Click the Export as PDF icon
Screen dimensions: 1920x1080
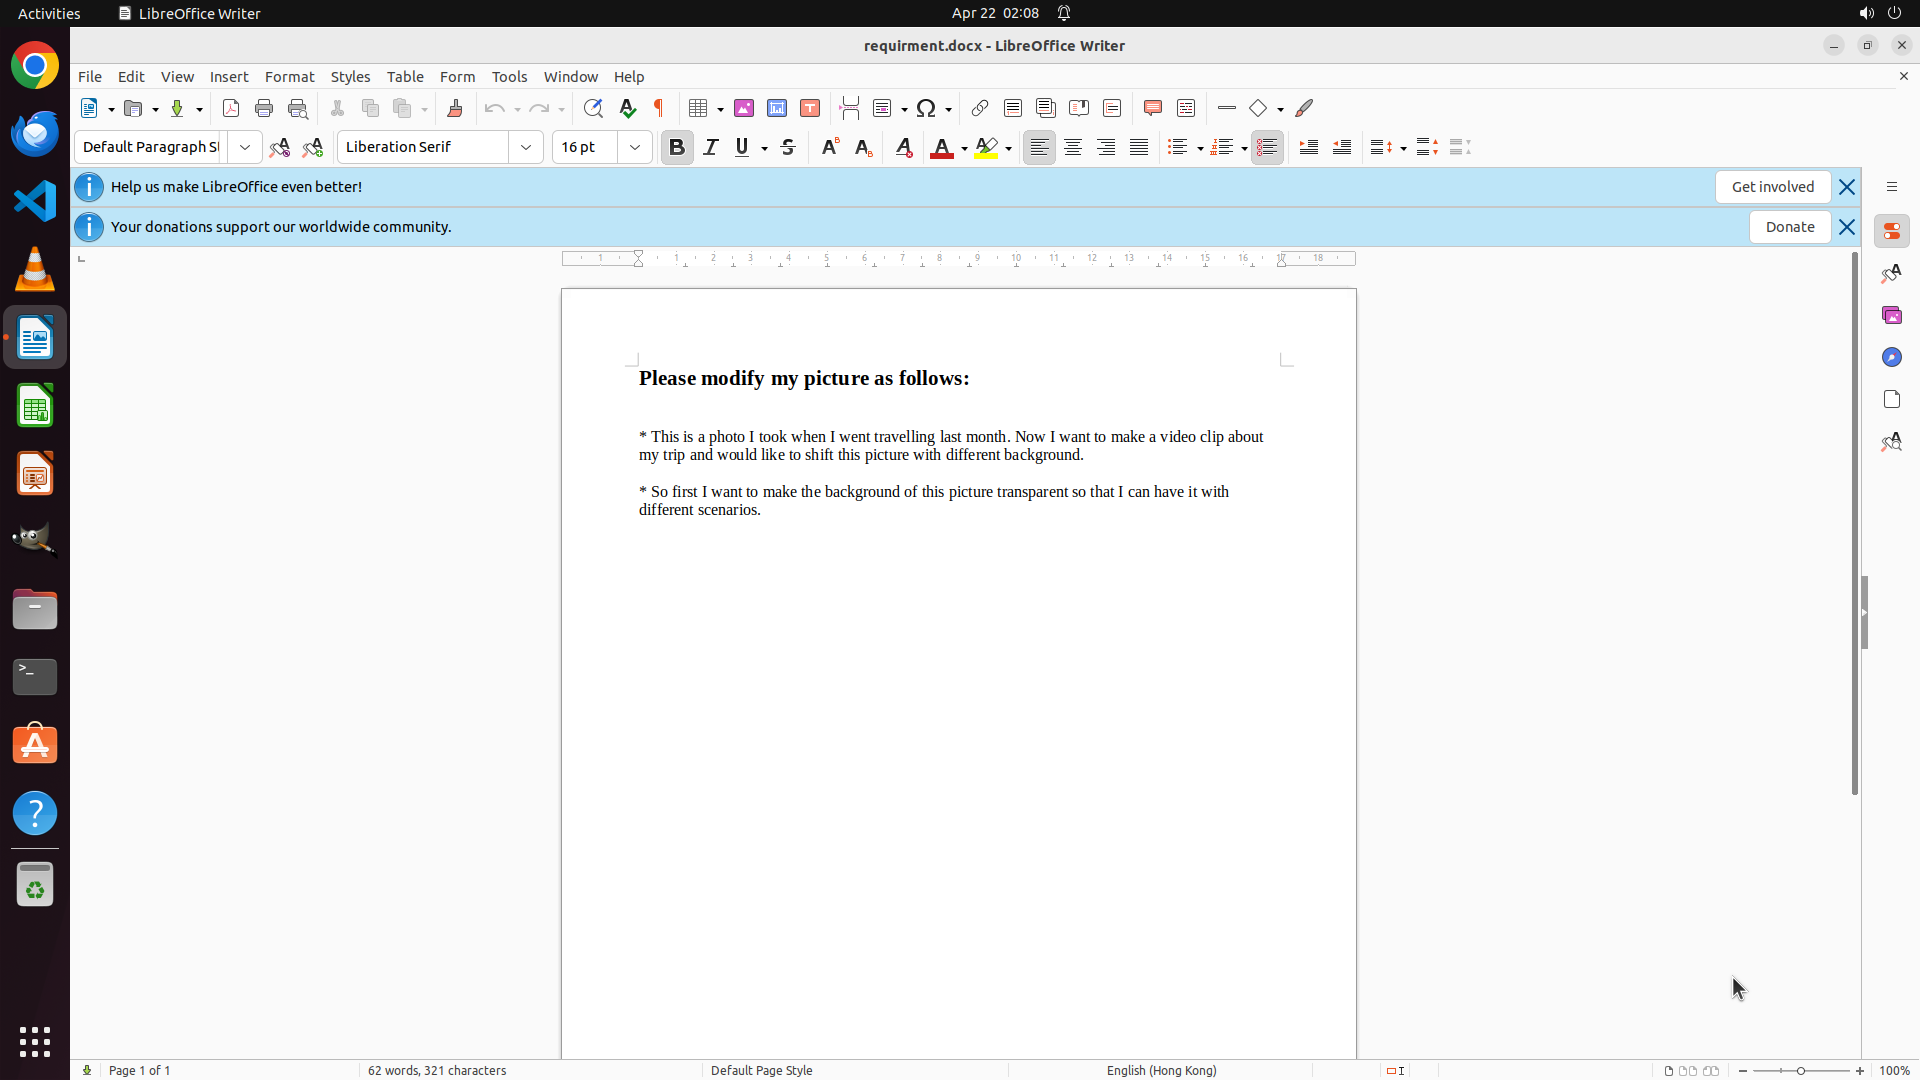pyautogui.click(x=231, y=108)
